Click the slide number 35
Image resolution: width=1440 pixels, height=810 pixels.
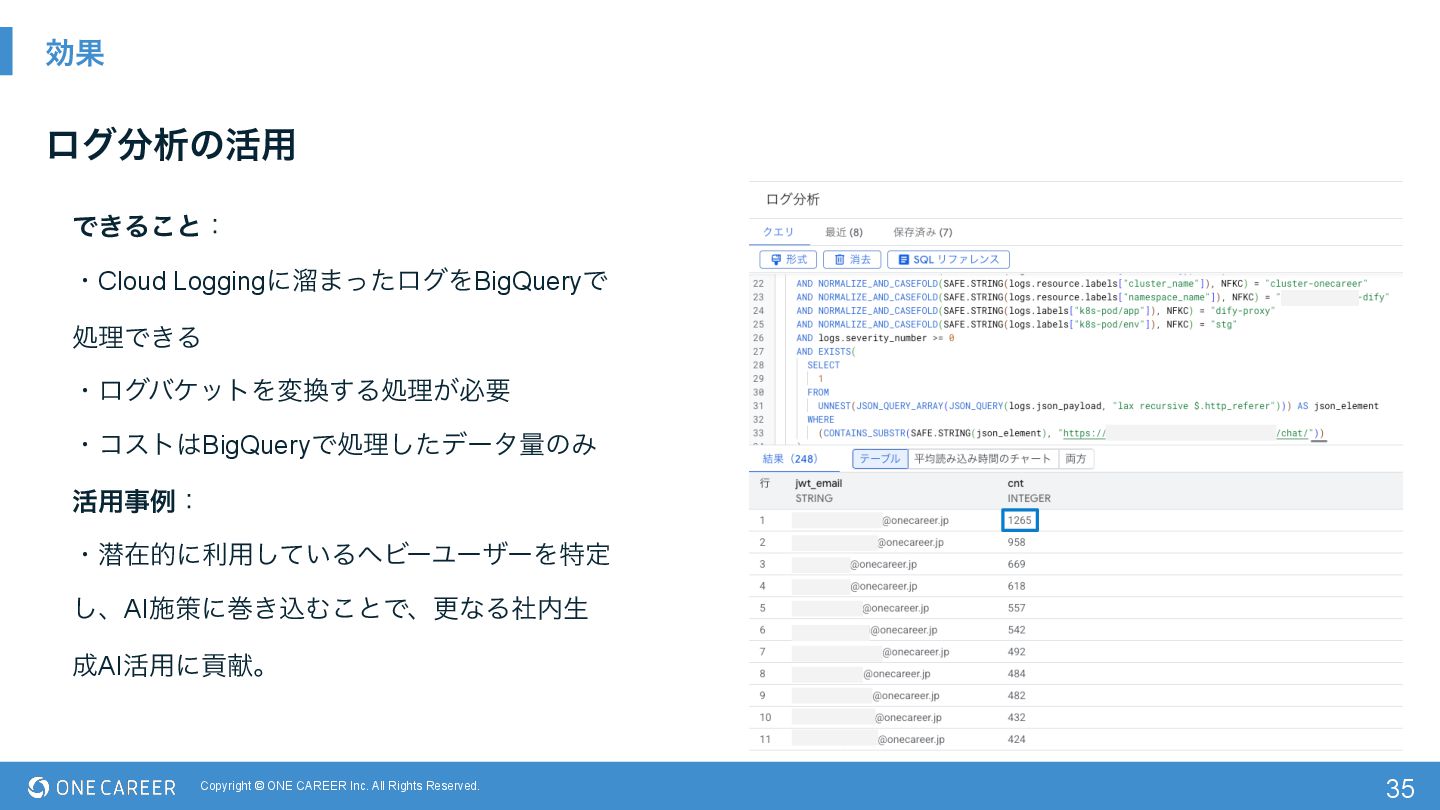(1400, 788)
